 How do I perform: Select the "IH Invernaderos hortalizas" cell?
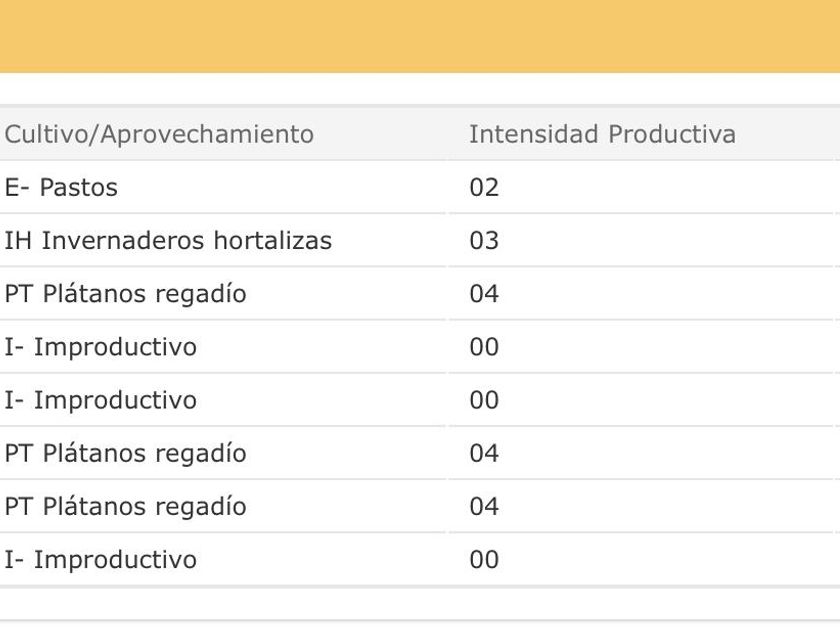[168, 241]
